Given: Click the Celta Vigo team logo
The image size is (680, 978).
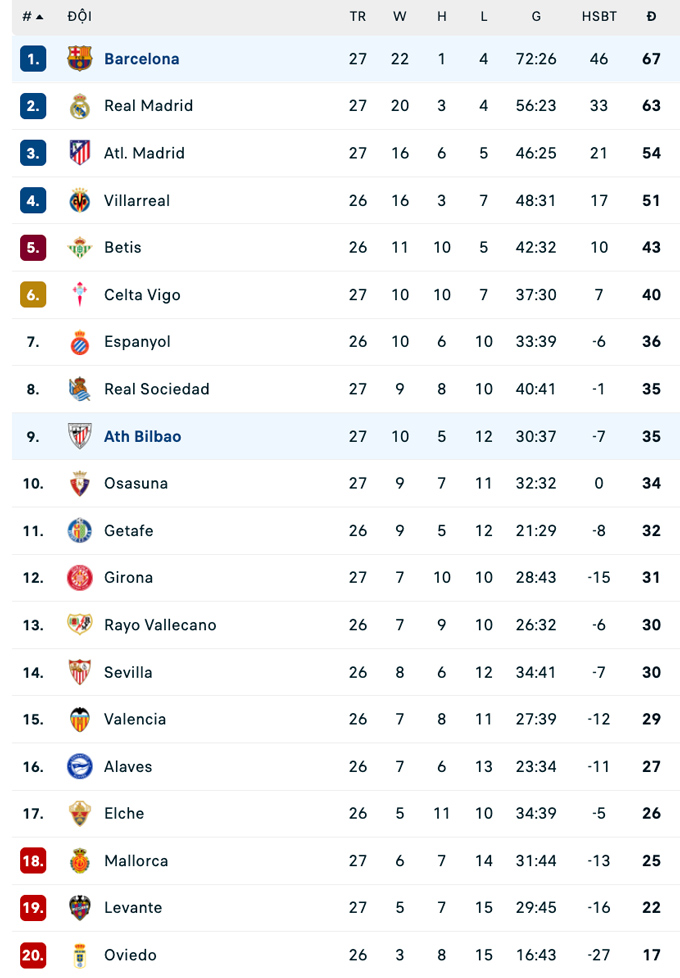Looking at the screenshot, I should [80, 295].
